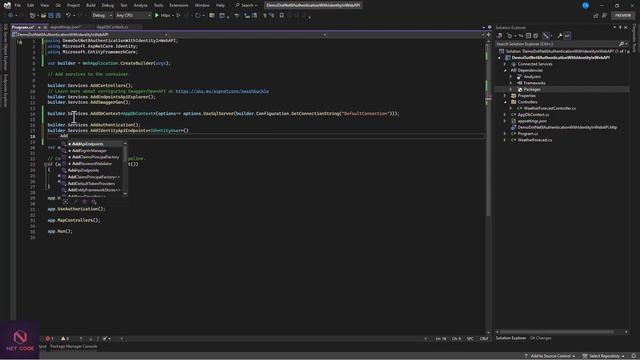Click the Solution Explorer pin icon

pyautogui.click(x=620, y=27)
